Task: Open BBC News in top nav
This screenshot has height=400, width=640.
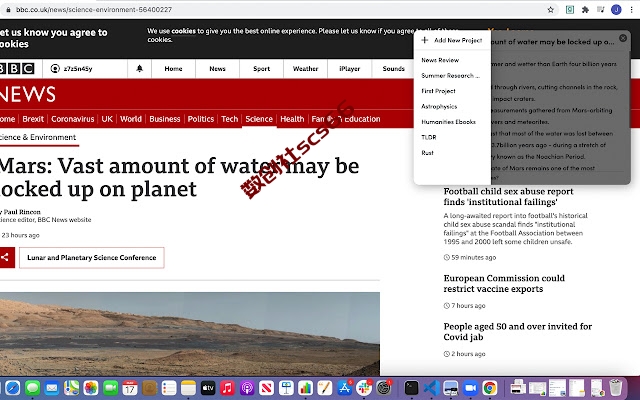Action: coord(218,69)
